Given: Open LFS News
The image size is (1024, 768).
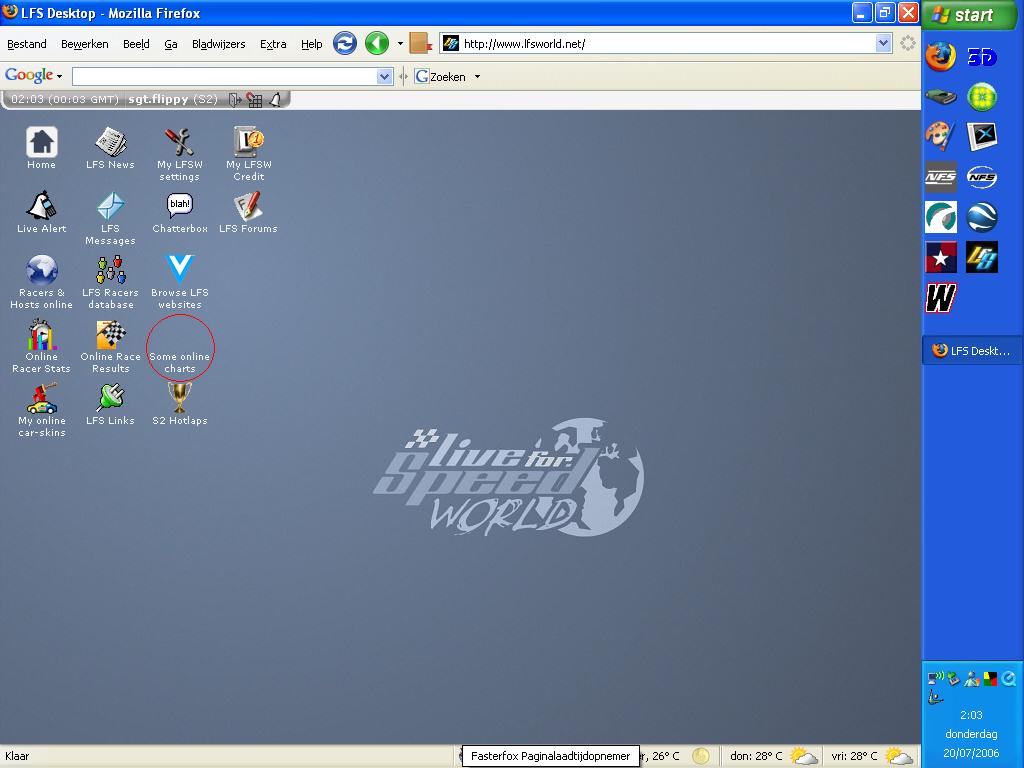Looking at the screenshot, I should click(x=110, y=148).
